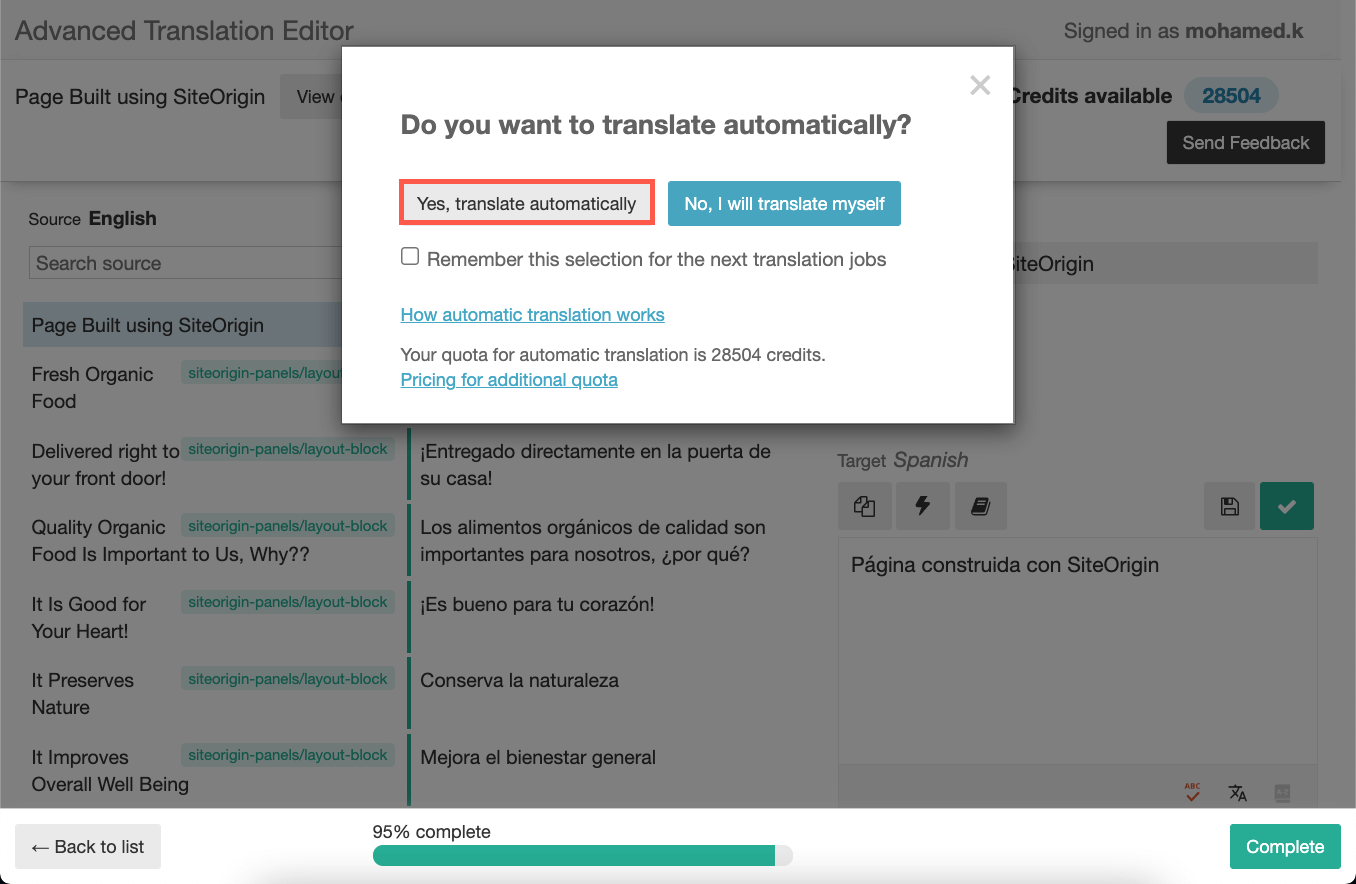Viewport: 1356px width, 884px height.
Task: Close the automatic translation dialog
Action: click(x=980, y=85)
